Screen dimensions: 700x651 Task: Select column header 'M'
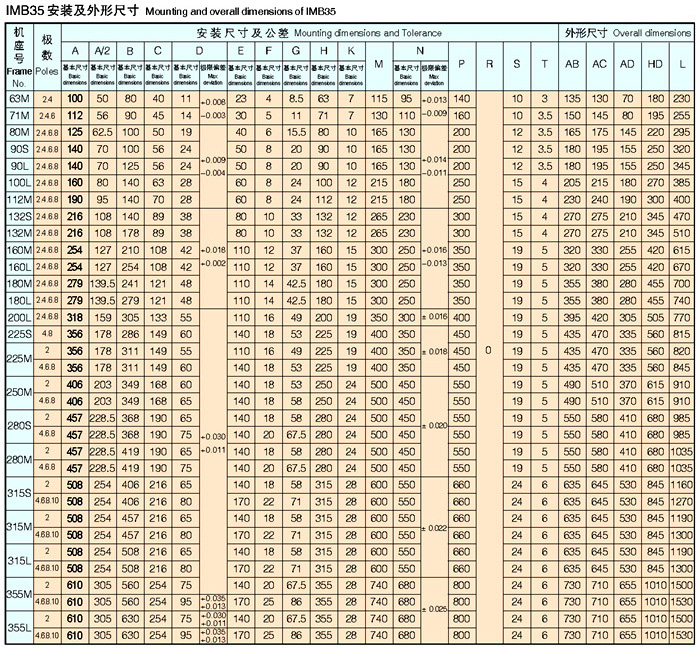tap(379, 64)
